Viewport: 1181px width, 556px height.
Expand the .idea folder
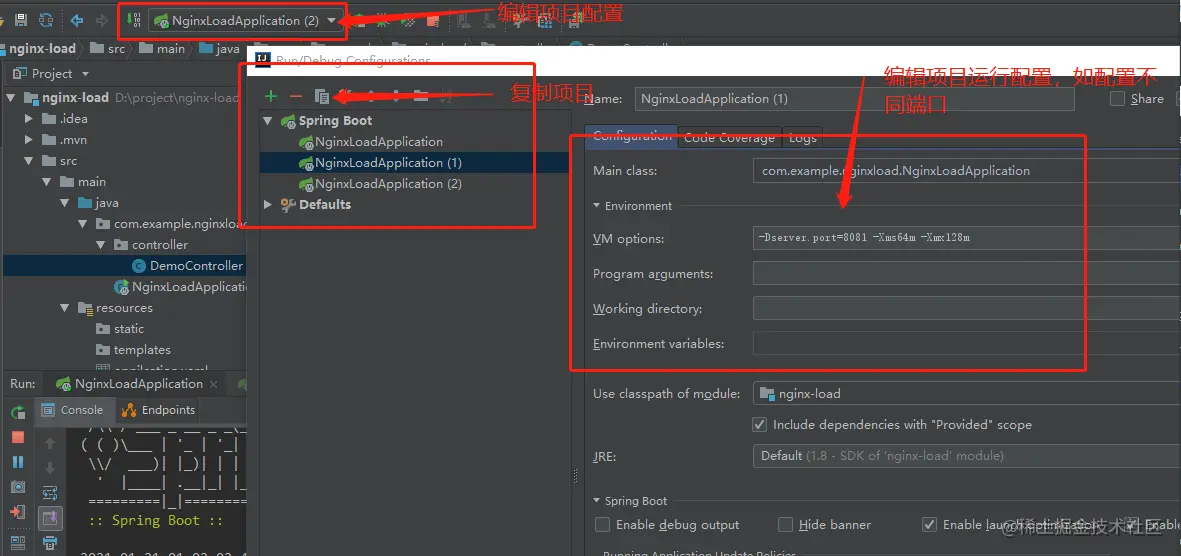[x=29, y=119]
